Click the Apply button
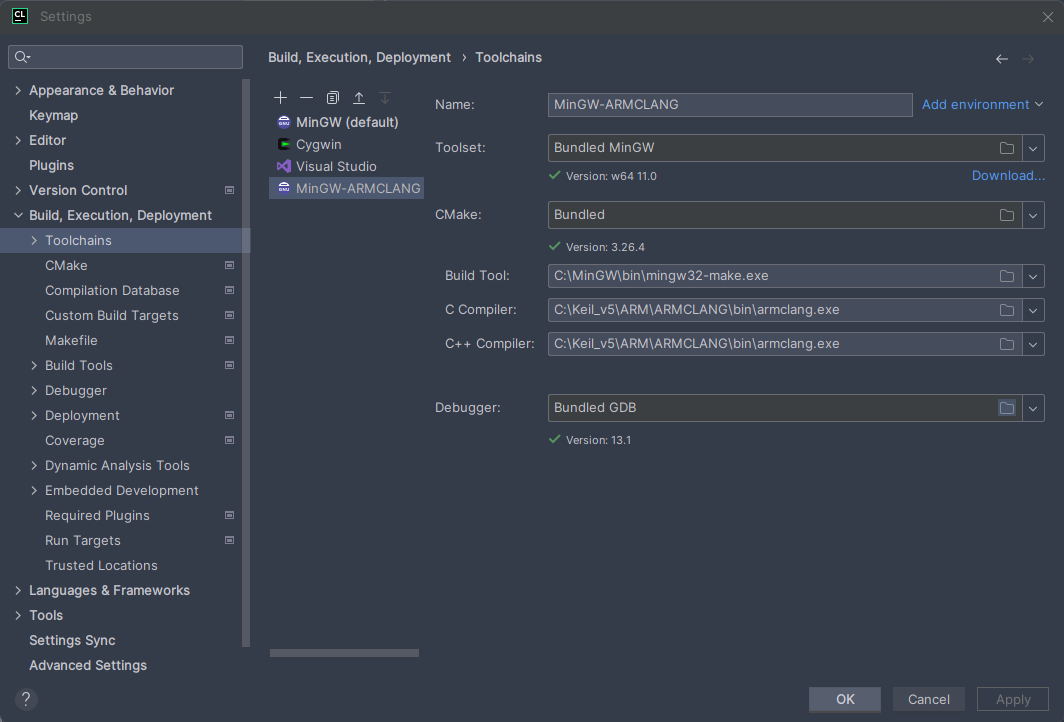Image resolution: width=1064 pixels, height=722 pixels. pos(1012,699)
